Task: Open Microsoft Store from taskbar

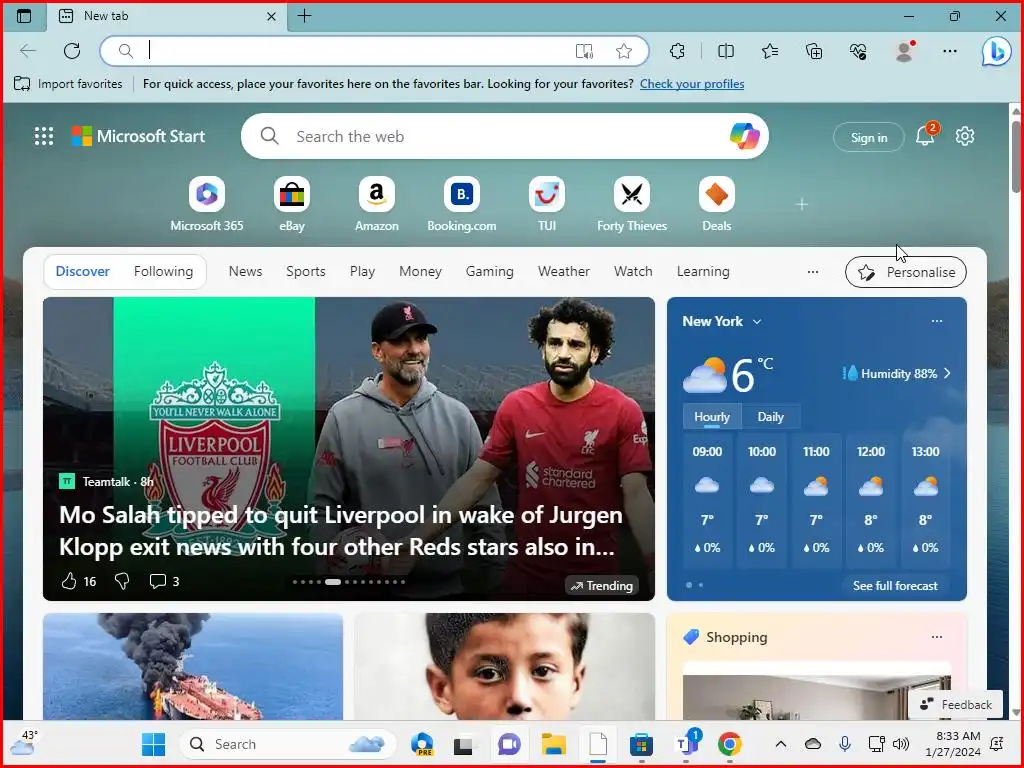Action: click(x=641, y=744)
